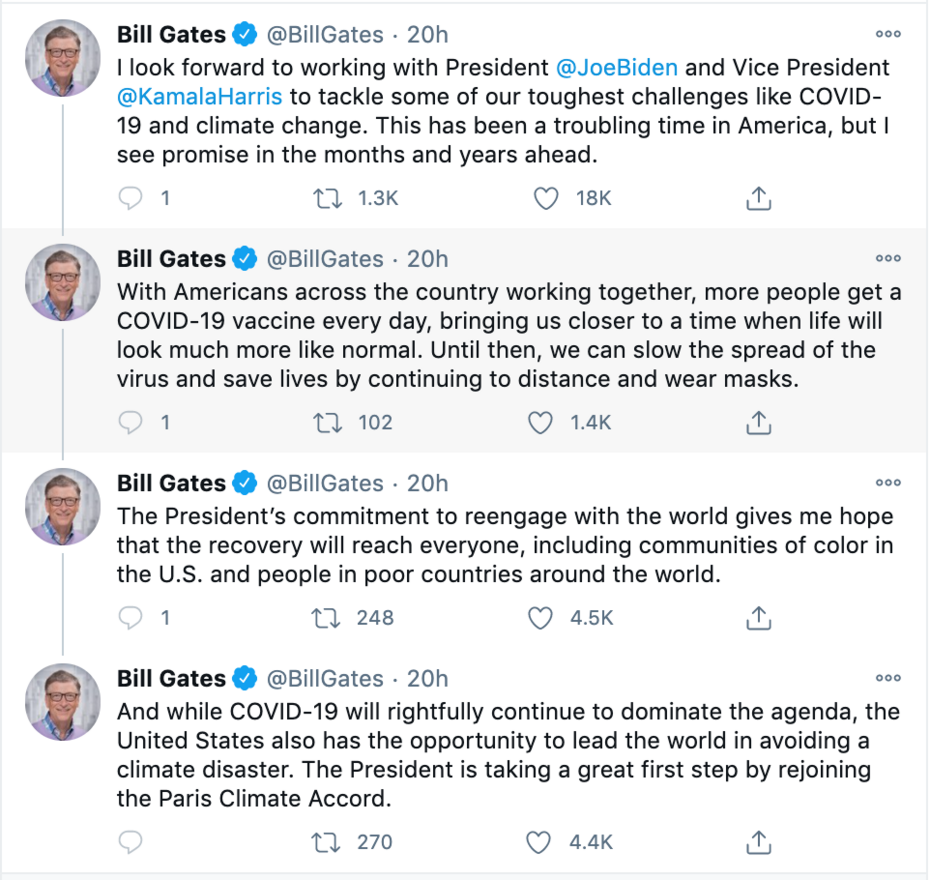This screenshot has height=880, width=930.
Task: Like the tweet with 1.4K likes
Action: click(x=540, y=423)
